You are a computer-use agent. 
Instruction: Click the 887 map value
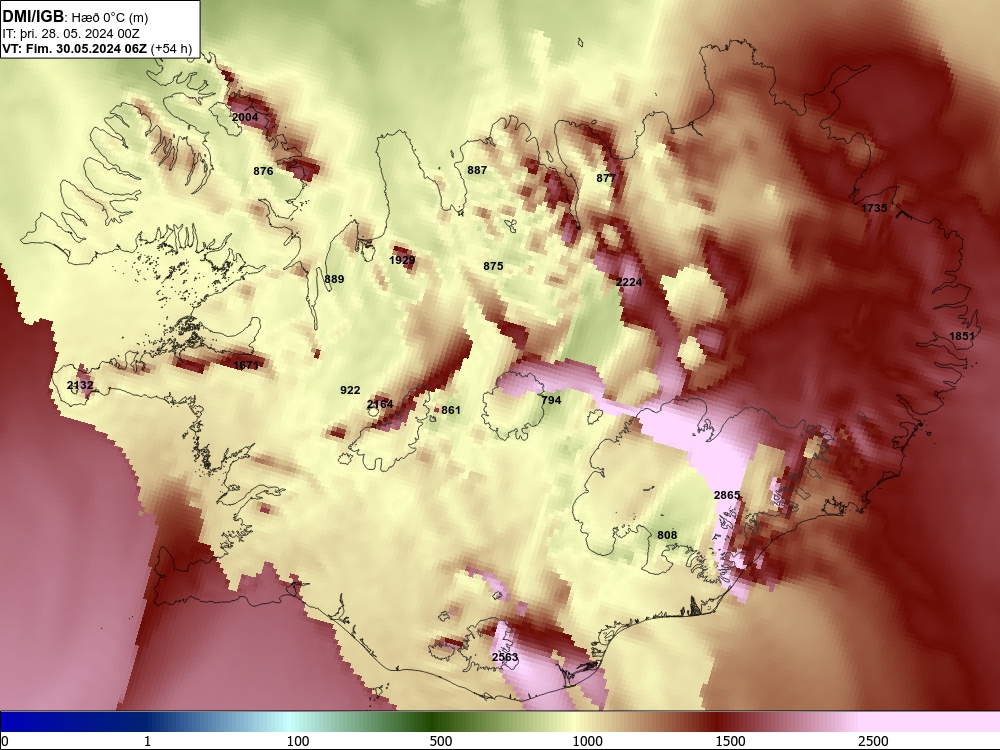point(477,170)
